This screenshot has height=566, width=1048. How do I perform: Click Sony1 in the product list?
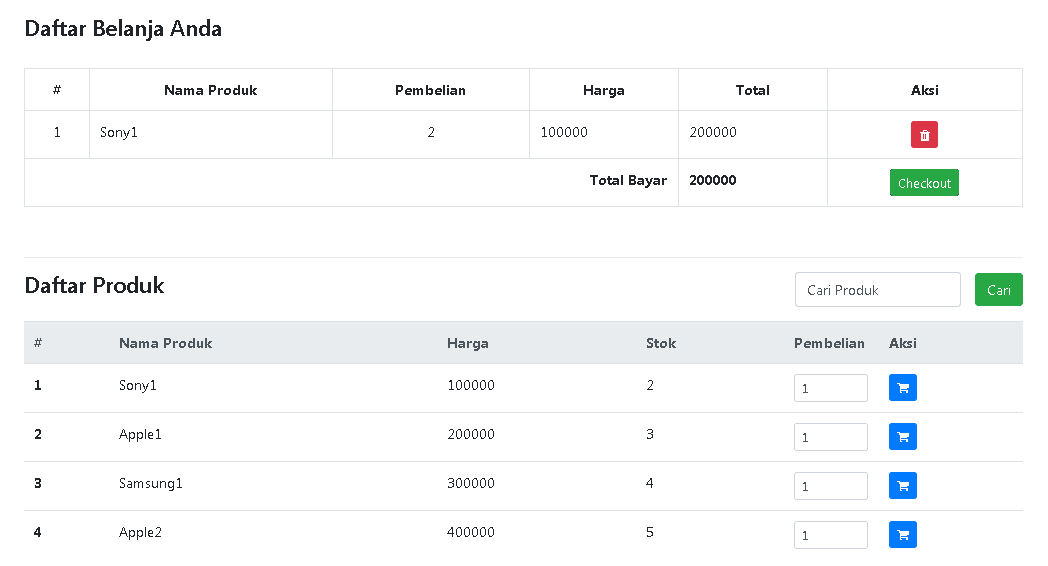click(138, 386)
